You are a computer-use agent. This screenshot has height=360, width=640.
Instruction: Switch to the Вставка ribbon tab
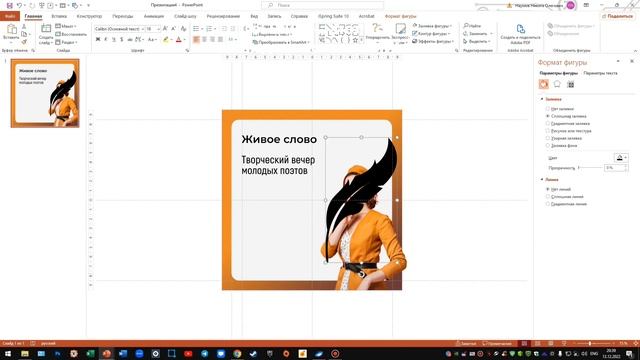[59, 16]
